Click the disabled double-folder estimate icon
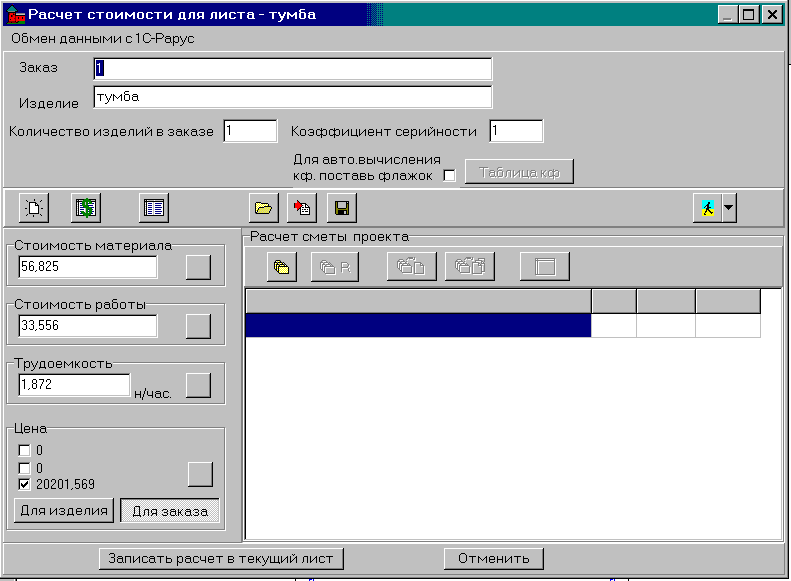The width and height of the screenshot is (791, 581). pos(470,267)
